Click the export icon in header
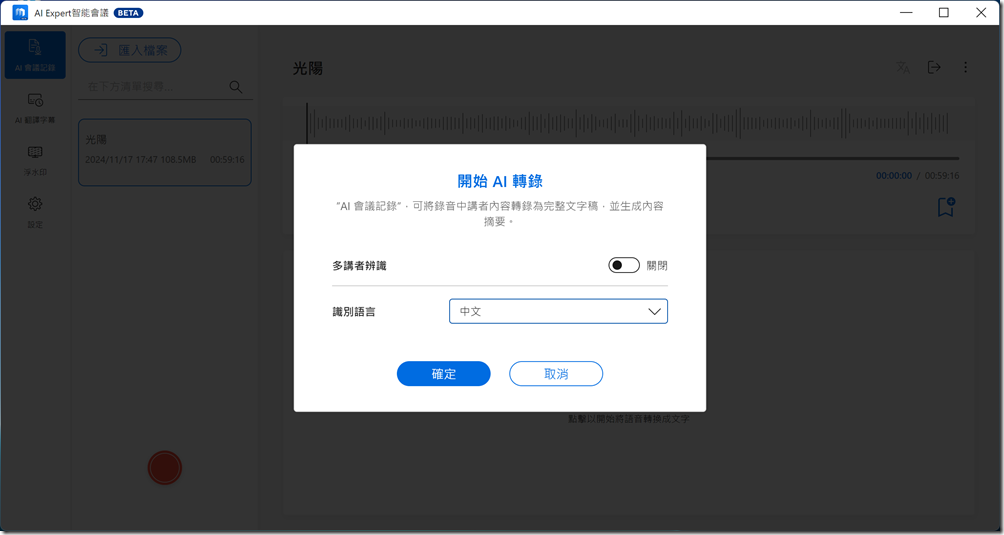This screenshot has height=535, width=1004. coord(934,67)
